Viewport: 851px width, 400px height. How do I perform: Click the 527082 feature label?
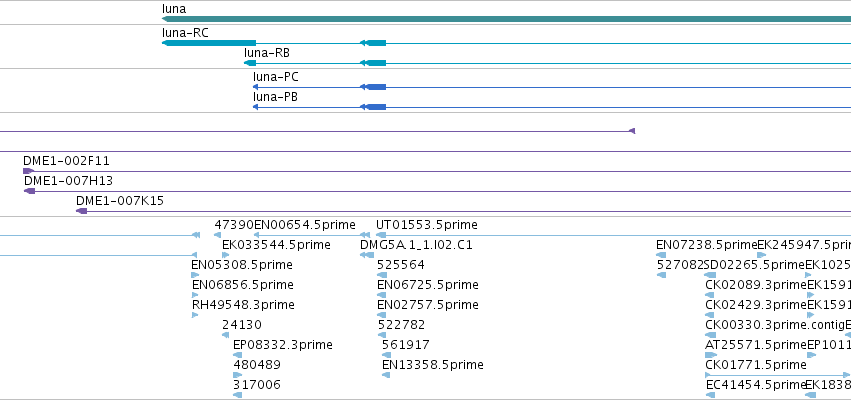click(x=680, y=265)
